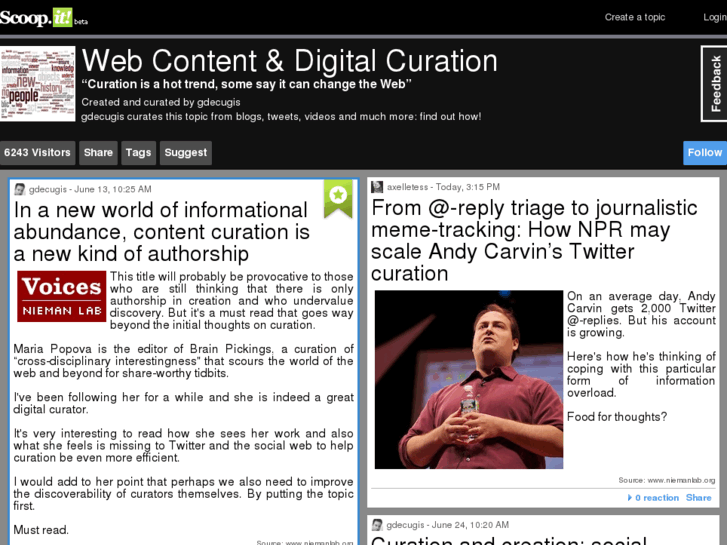Open the Curation and creation article title

[509, 540]
